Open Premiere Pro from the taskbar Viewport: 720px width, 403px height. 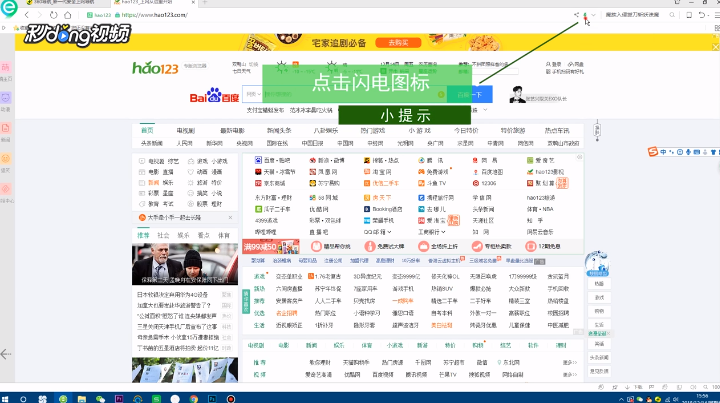[x=119, y=399]
